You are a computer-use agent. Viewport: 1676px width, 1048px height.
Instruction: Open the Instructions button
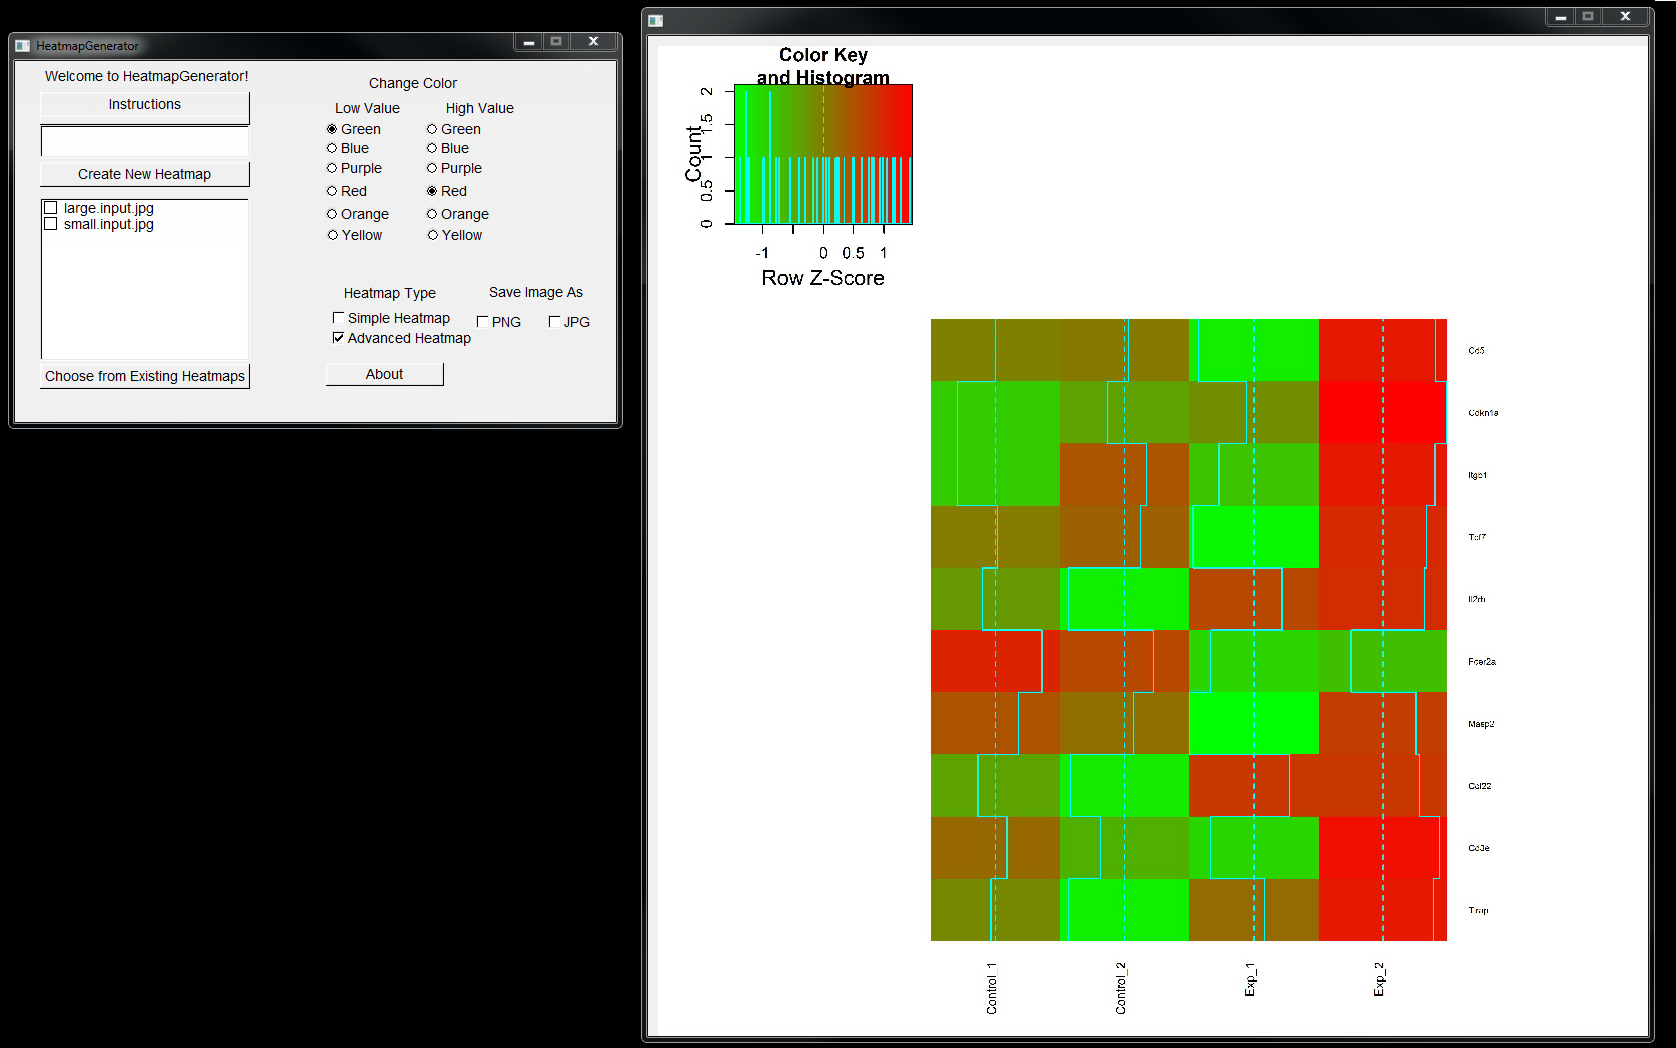click(145, 106)
